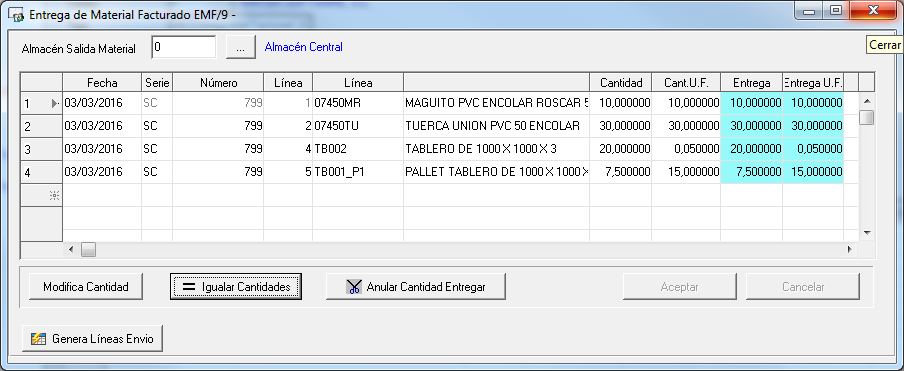Select row header 2 in the grid
The image size is (904, 371).
(x=42, y=126)
